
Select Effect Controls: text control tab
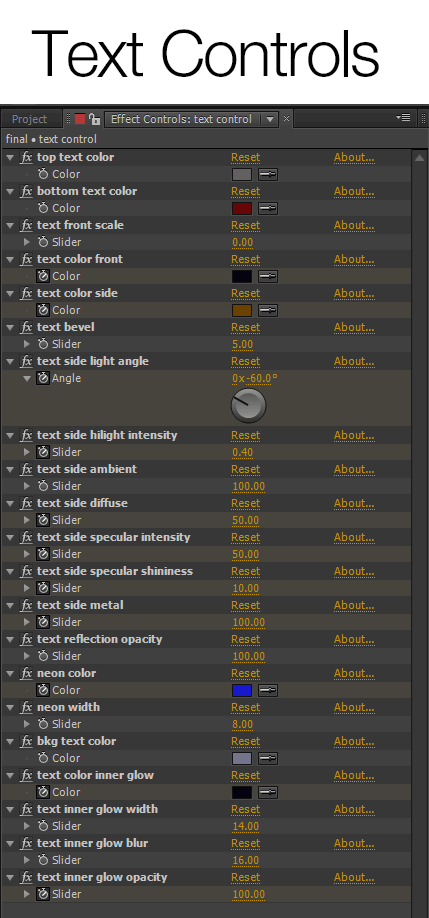[x=181, y=119]
